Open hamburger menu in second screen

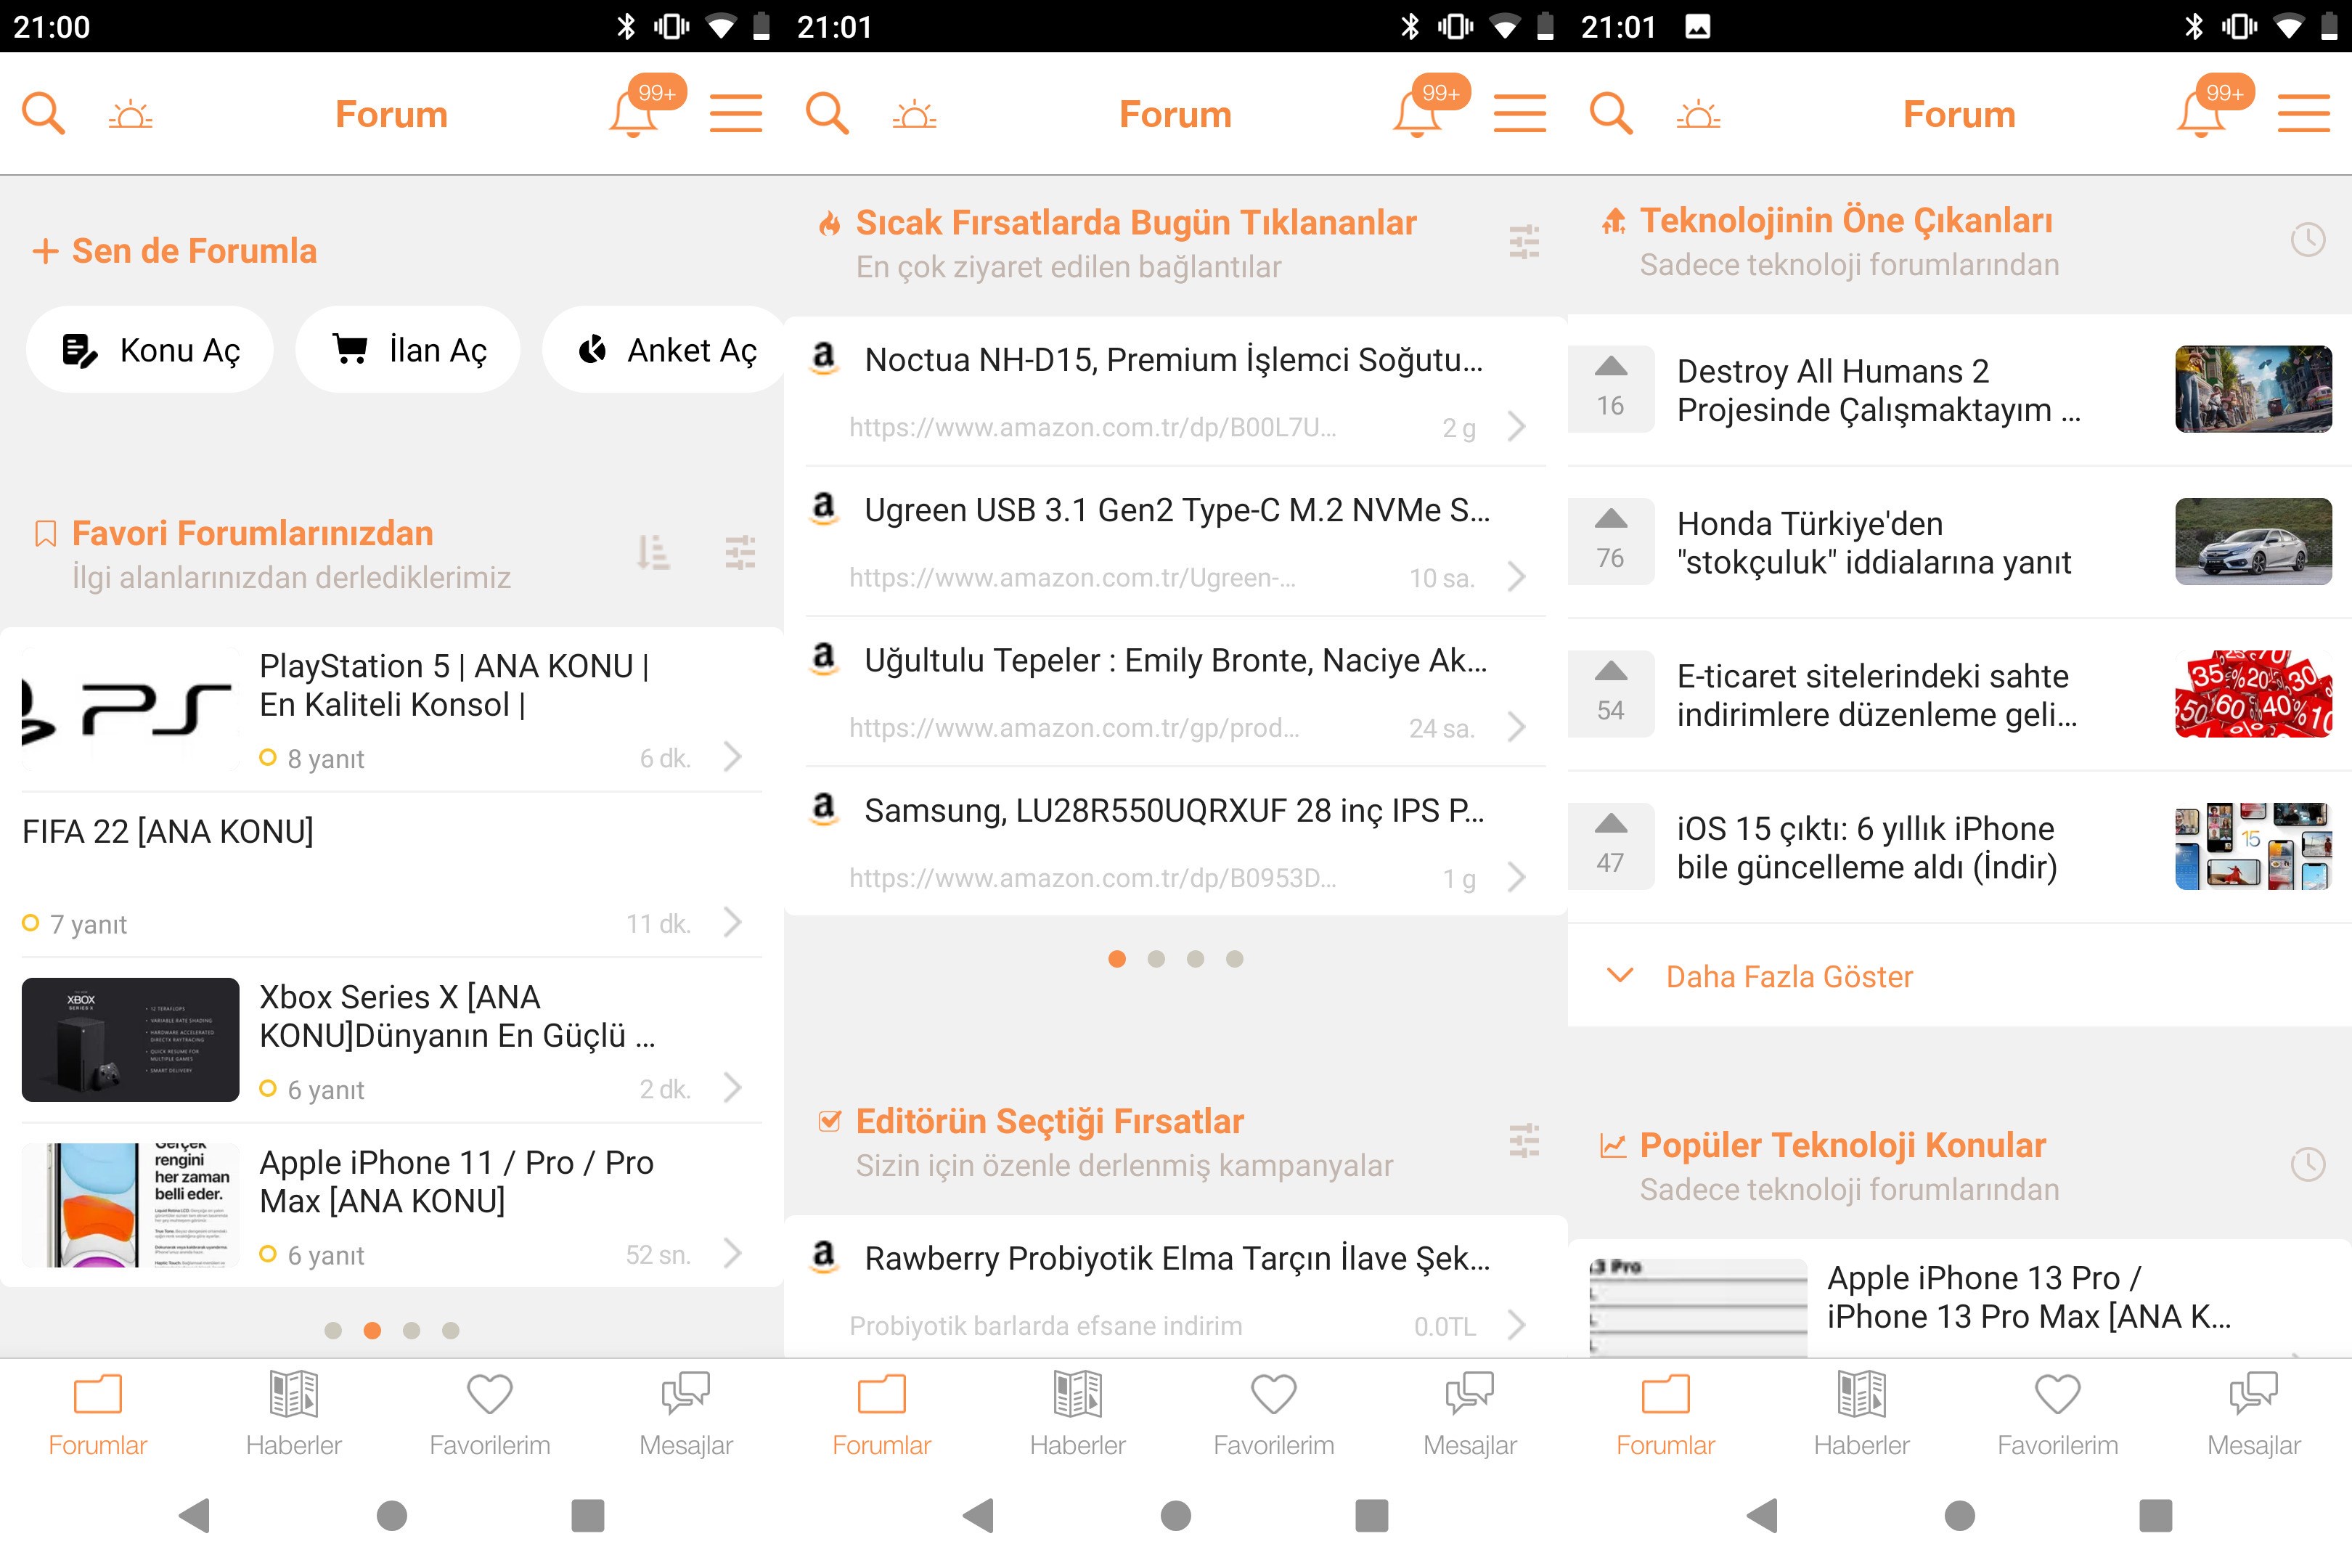(x=1520, y=113)
